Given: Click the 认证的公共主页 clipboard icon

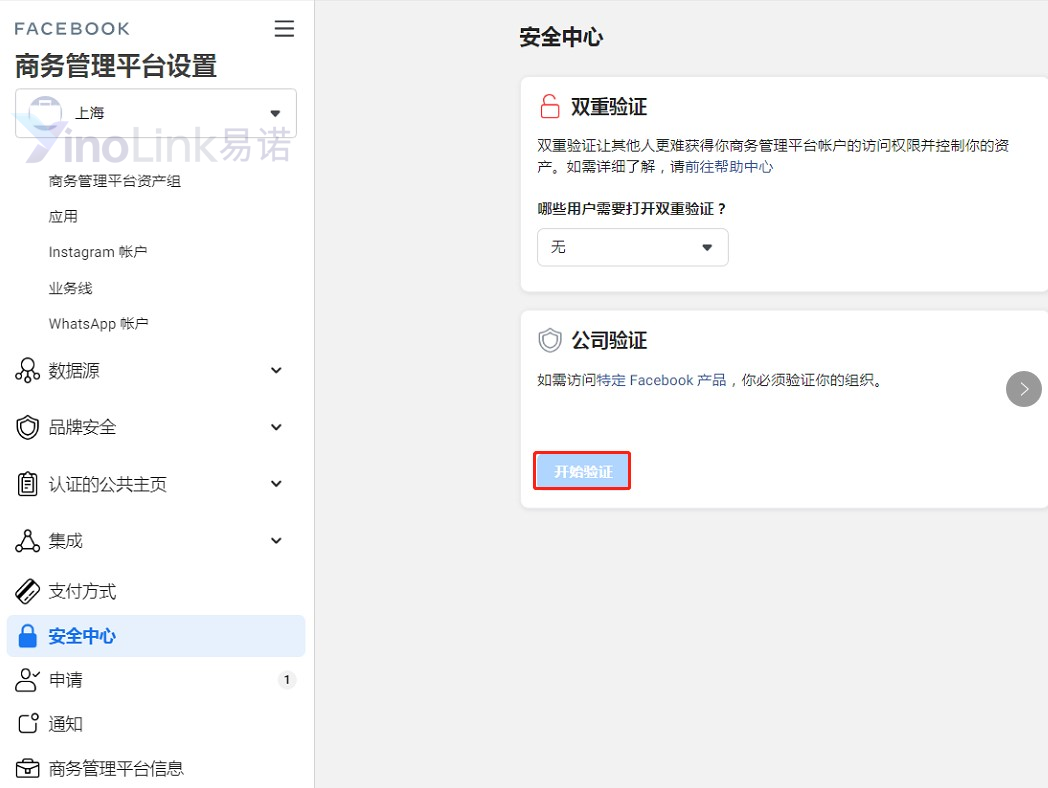Looking at the screenshot, I should pos(27,484).
